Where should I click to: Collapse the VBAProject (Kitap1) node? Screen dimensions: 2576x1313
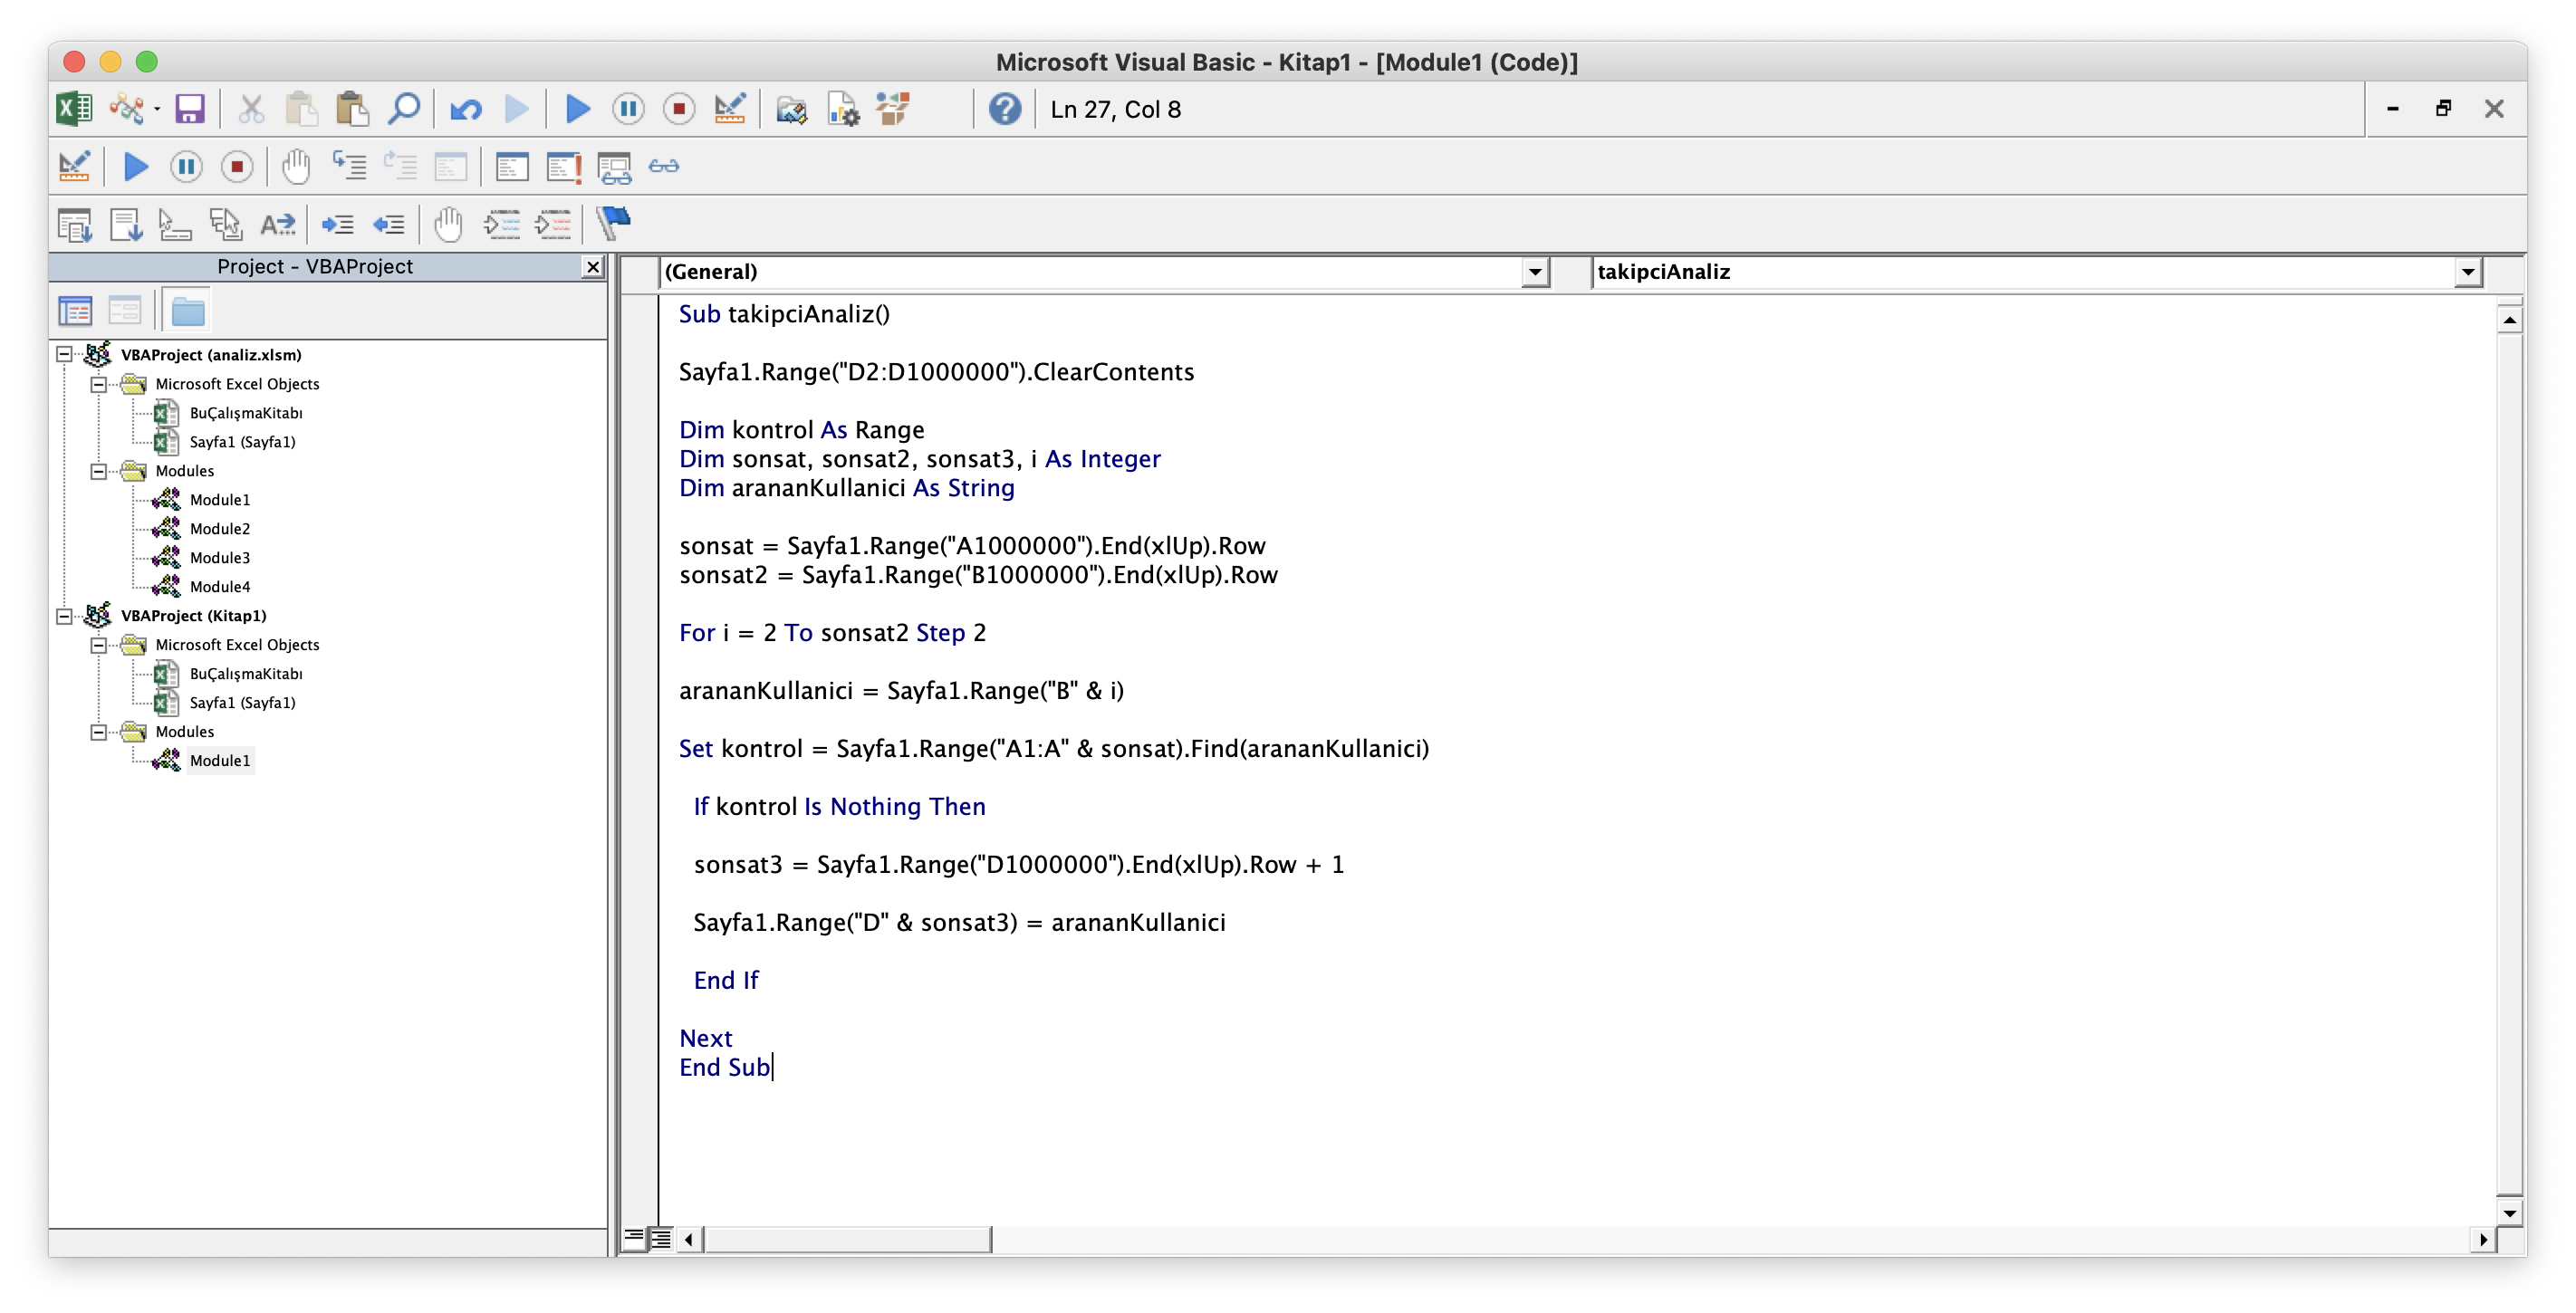coord(64,615)
